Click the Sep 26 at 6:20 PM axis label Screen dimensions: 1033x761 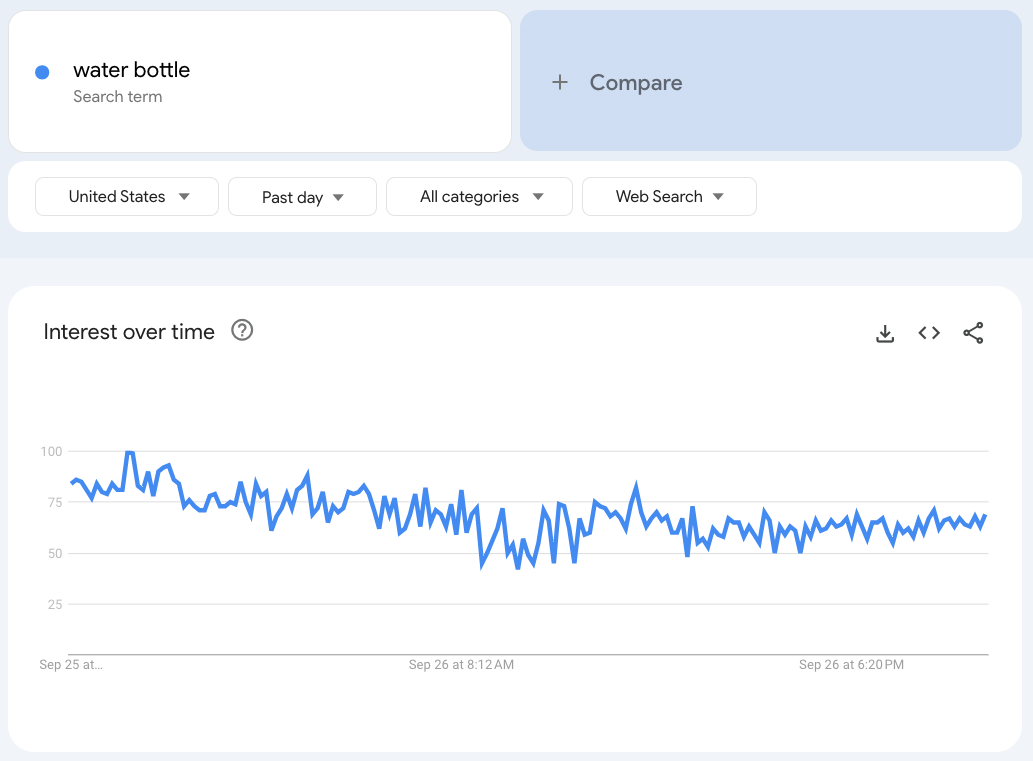click(x=851, y=664)
